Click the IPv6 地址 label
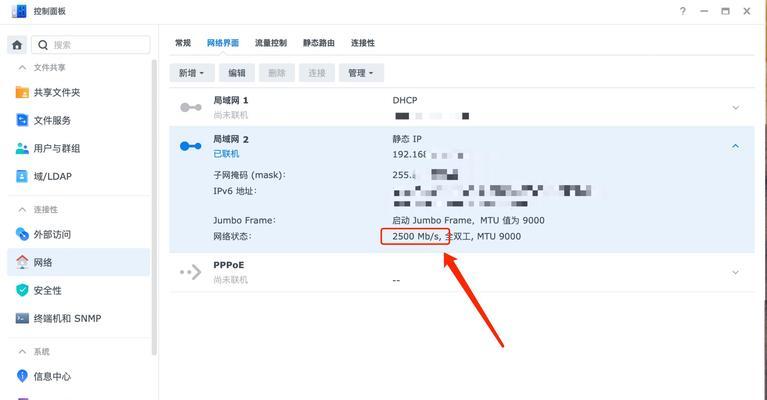Screen dimensions: 767x400 click(x=235, y=191)
